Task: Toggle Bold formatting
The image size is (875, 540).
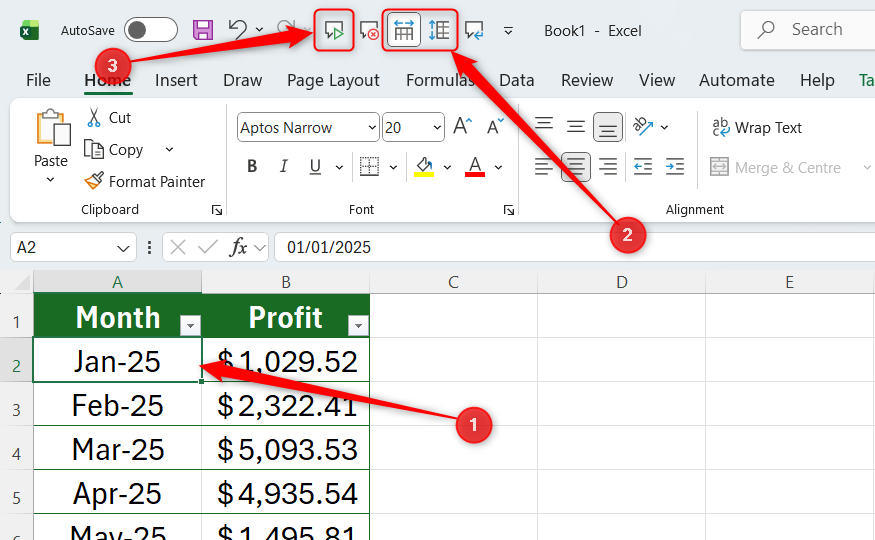Action: click(252, 166)
